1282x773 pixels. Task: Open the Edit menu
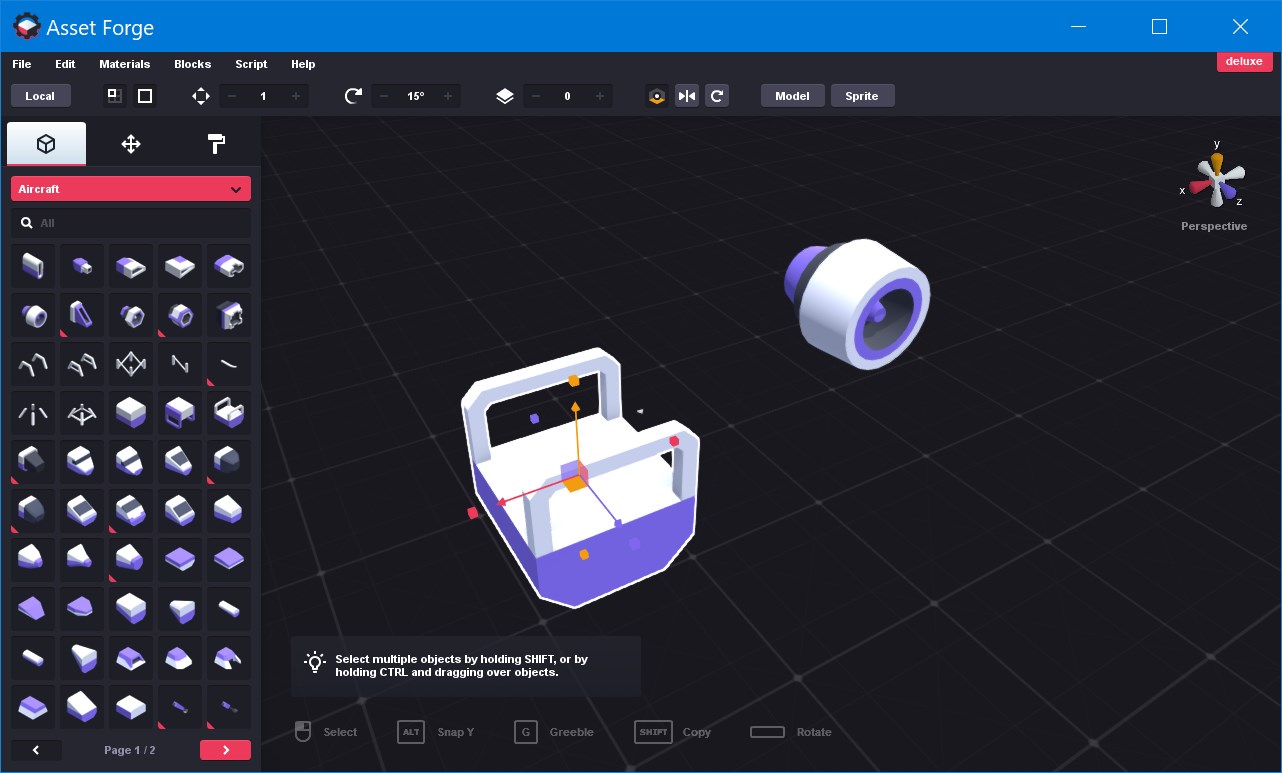[65, 64]
